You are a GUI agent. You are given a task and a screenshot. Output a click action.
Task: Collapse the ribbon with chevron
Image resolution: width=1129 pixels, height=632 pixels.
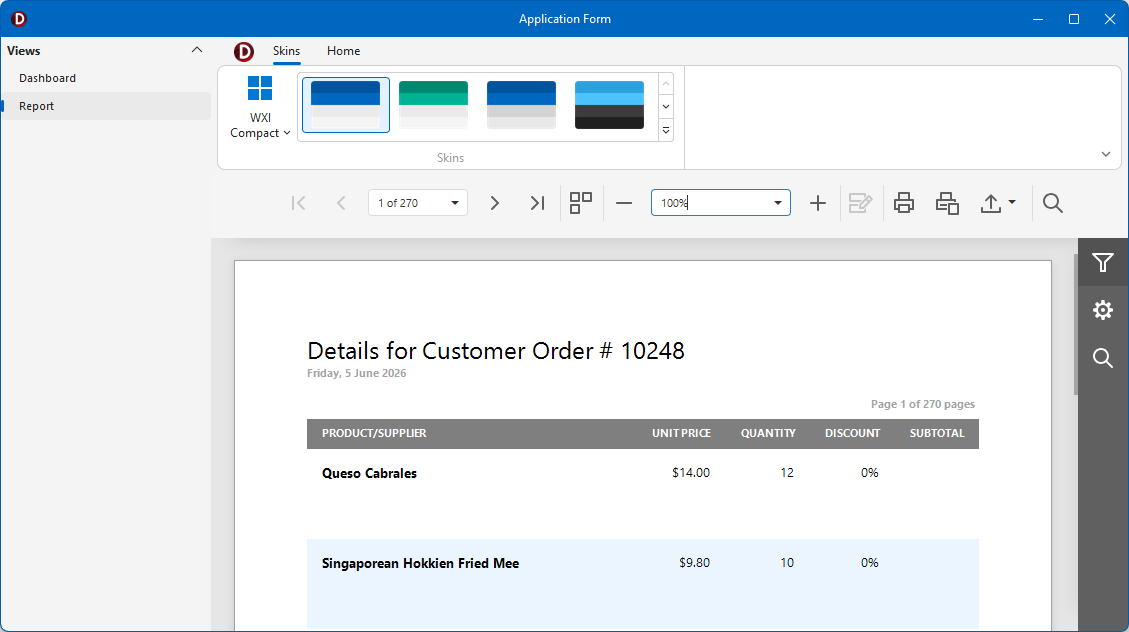pos(1106,154)
